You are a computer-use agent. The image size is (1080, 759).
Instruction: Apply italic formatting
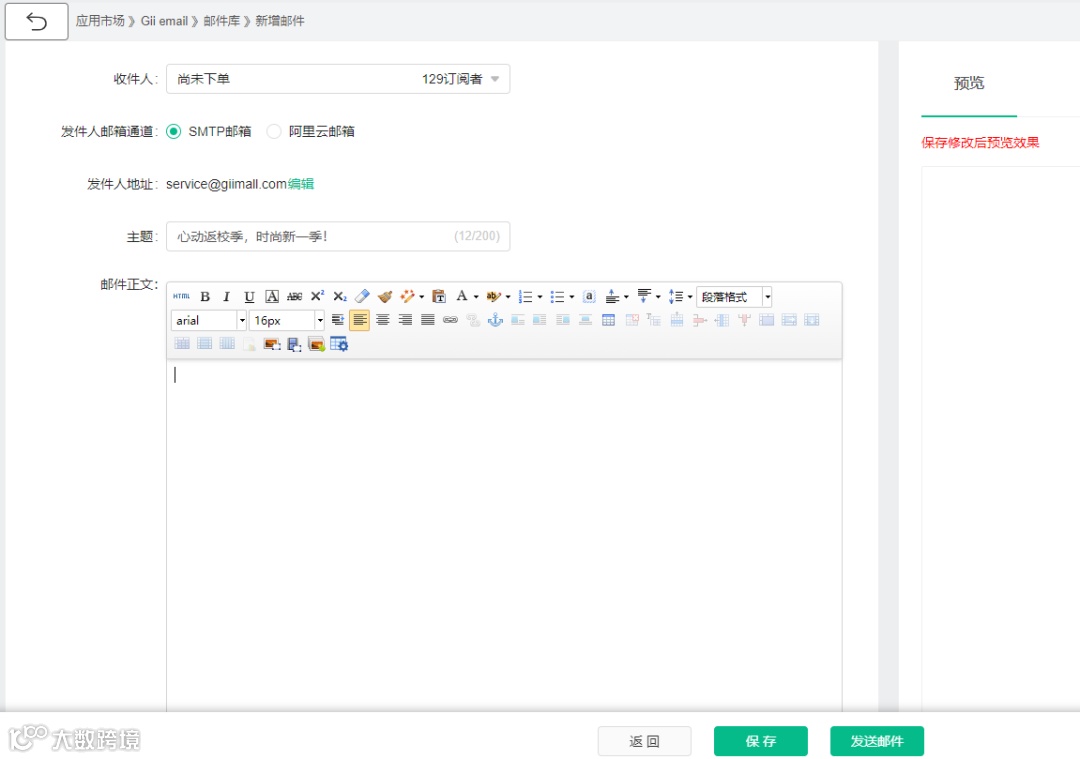pos(226,296)
